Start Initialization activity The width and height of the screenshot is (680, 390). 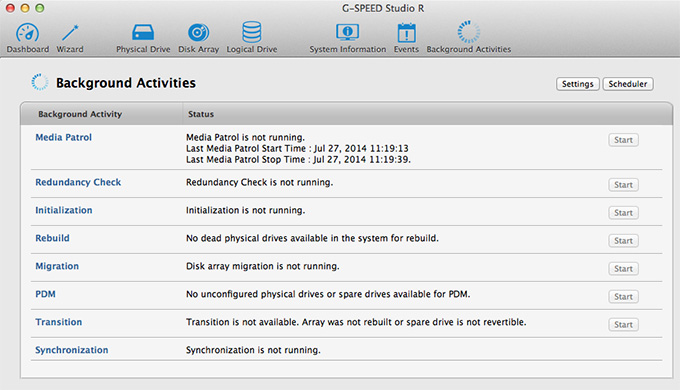point(623,213)
